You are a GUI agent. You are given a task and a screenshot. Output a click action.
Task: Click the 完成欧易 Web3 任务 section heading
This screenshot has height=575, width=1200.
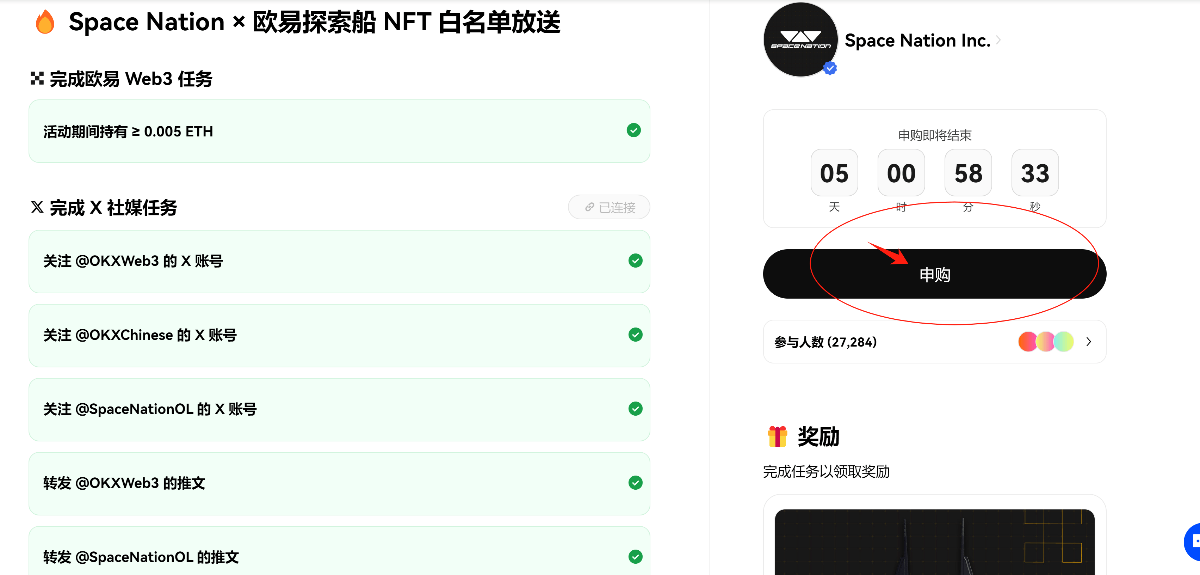pos(131,78)
